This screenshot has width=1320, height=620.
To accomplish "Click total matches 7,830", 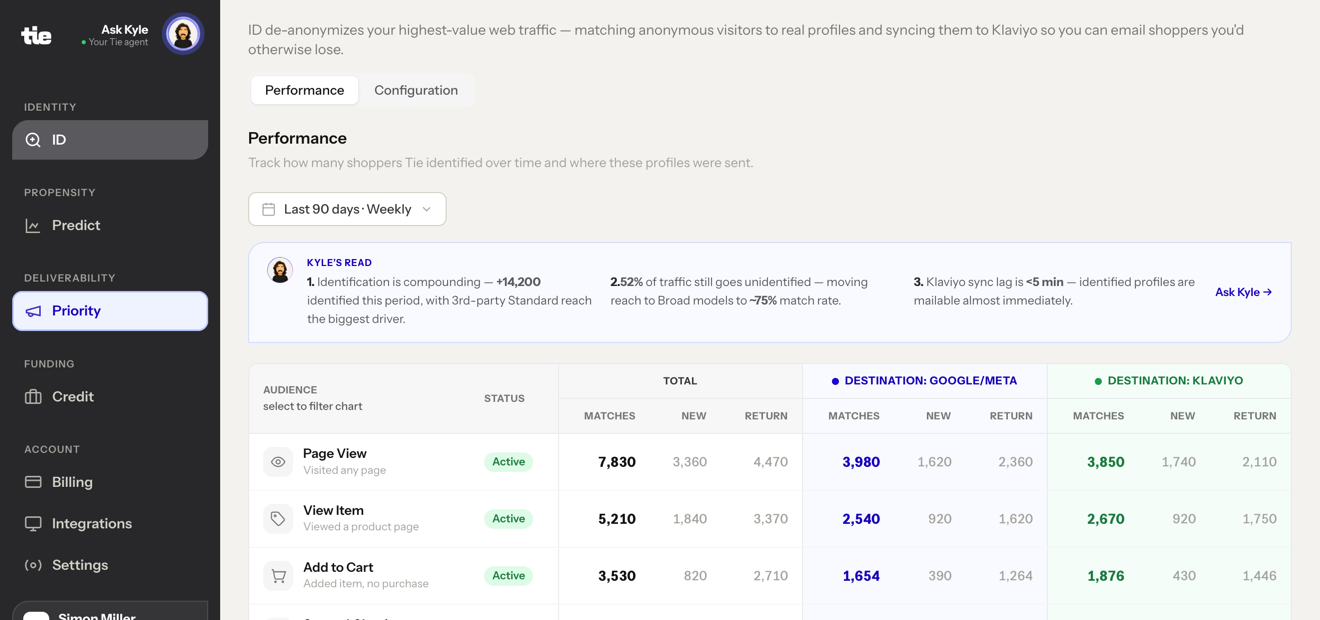I will (x=617, y=462).
